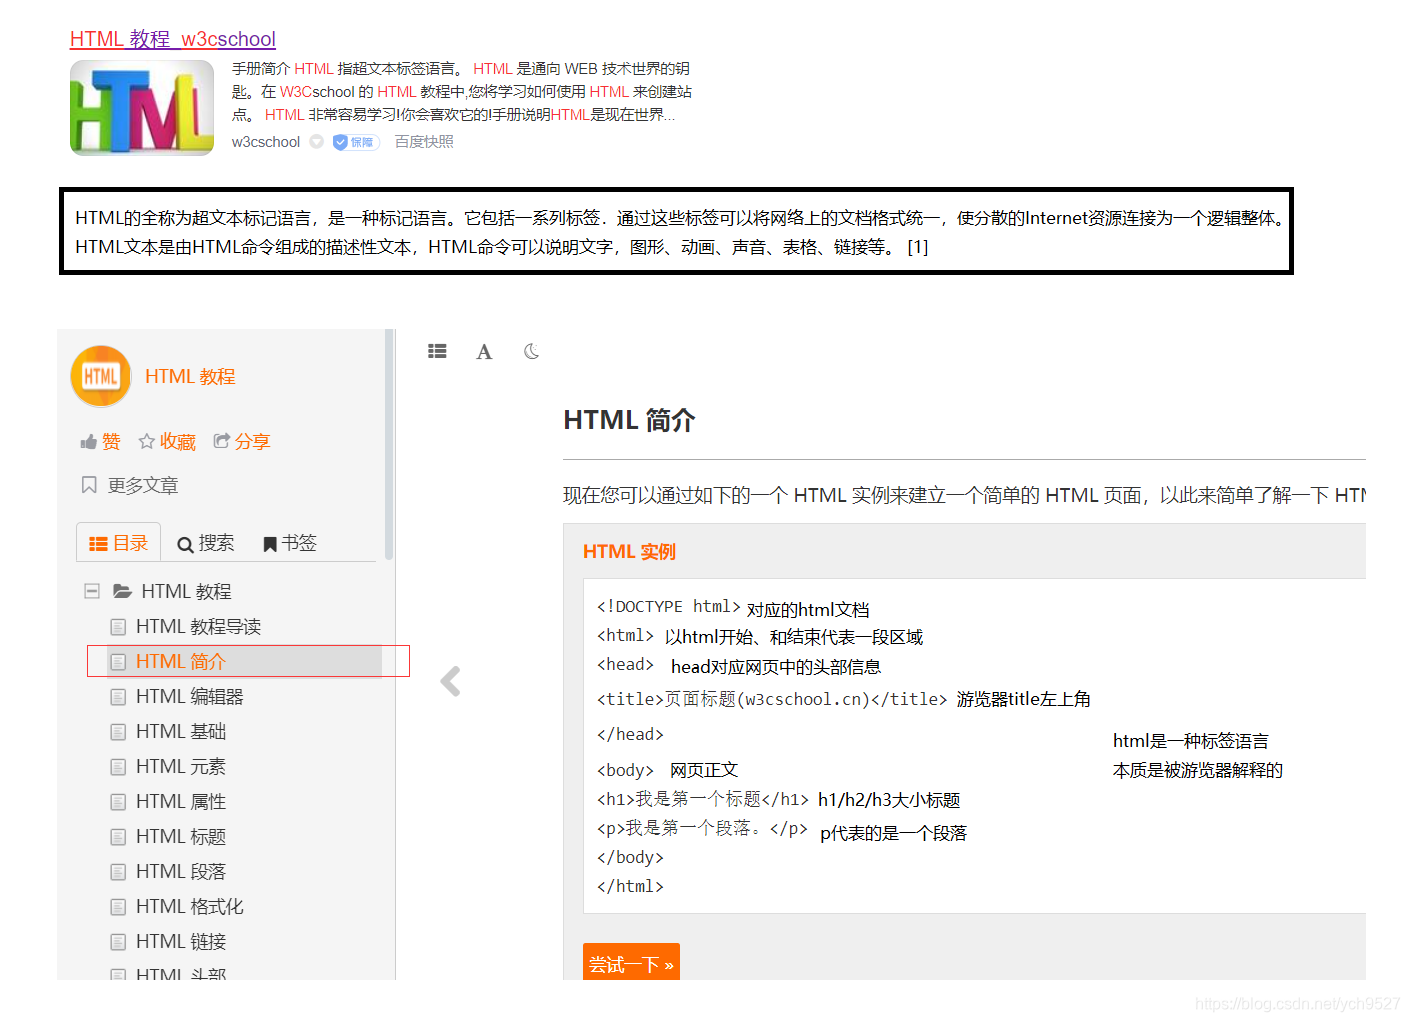Image resolution: width=1410 pixels, height=1022 pixels.
Task: Open HTML 格式化 chapter
Action: [x=190, y=906]
